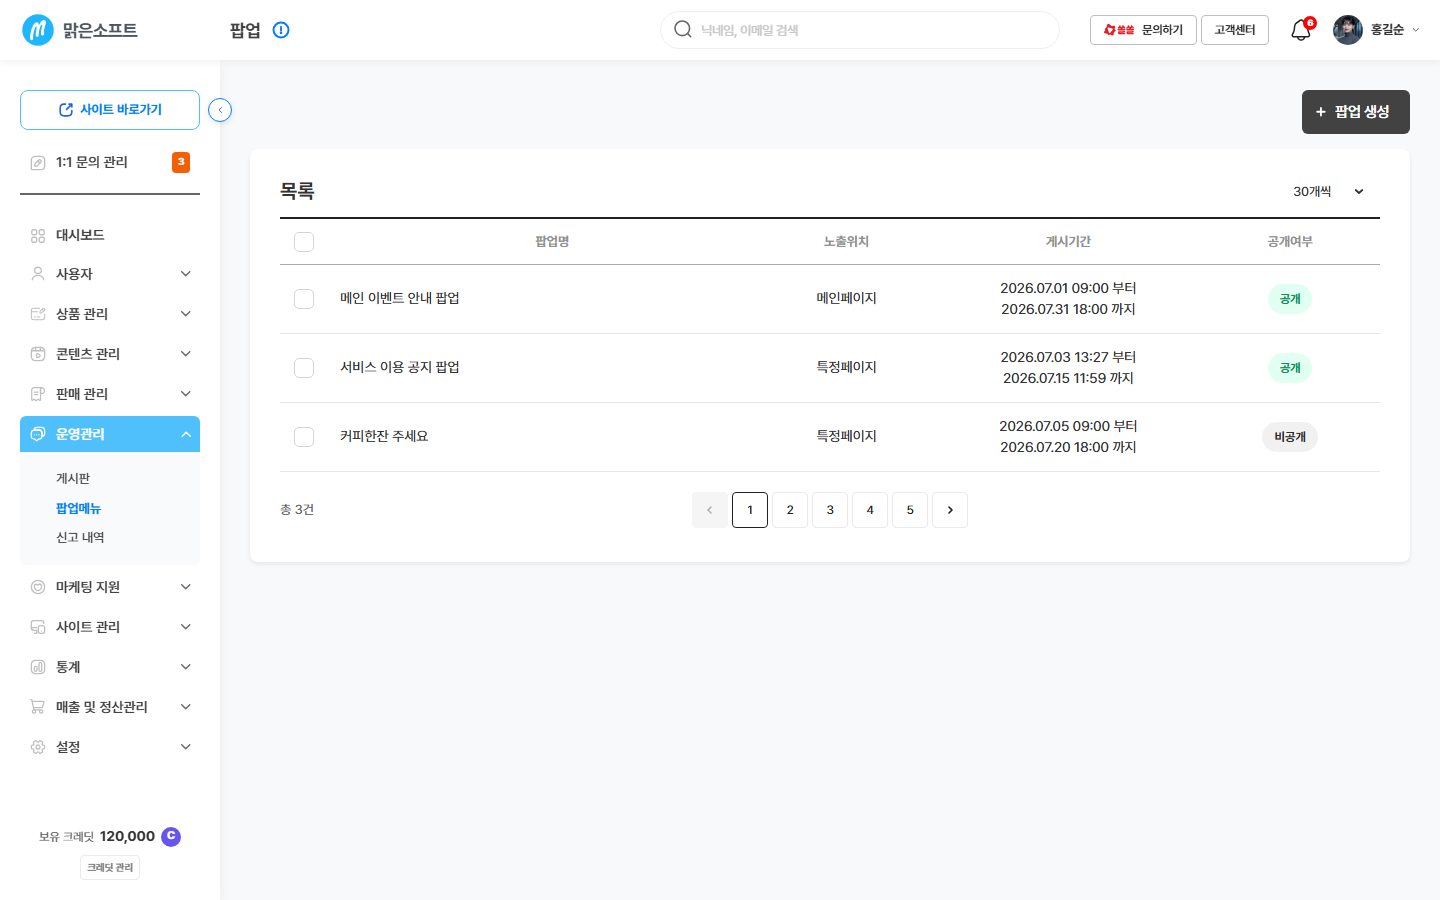Viewport: 1440px width, 900px height.
Task: Select current page 1 button
Action: pyautogui.click(x=750, y=510)
